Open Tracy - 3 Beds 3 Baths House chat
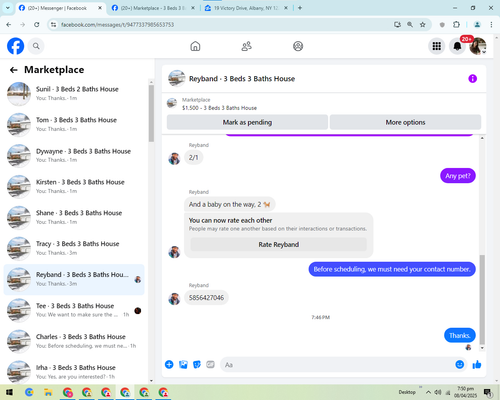This screenshot has width=500, height=400. (74, 248)
